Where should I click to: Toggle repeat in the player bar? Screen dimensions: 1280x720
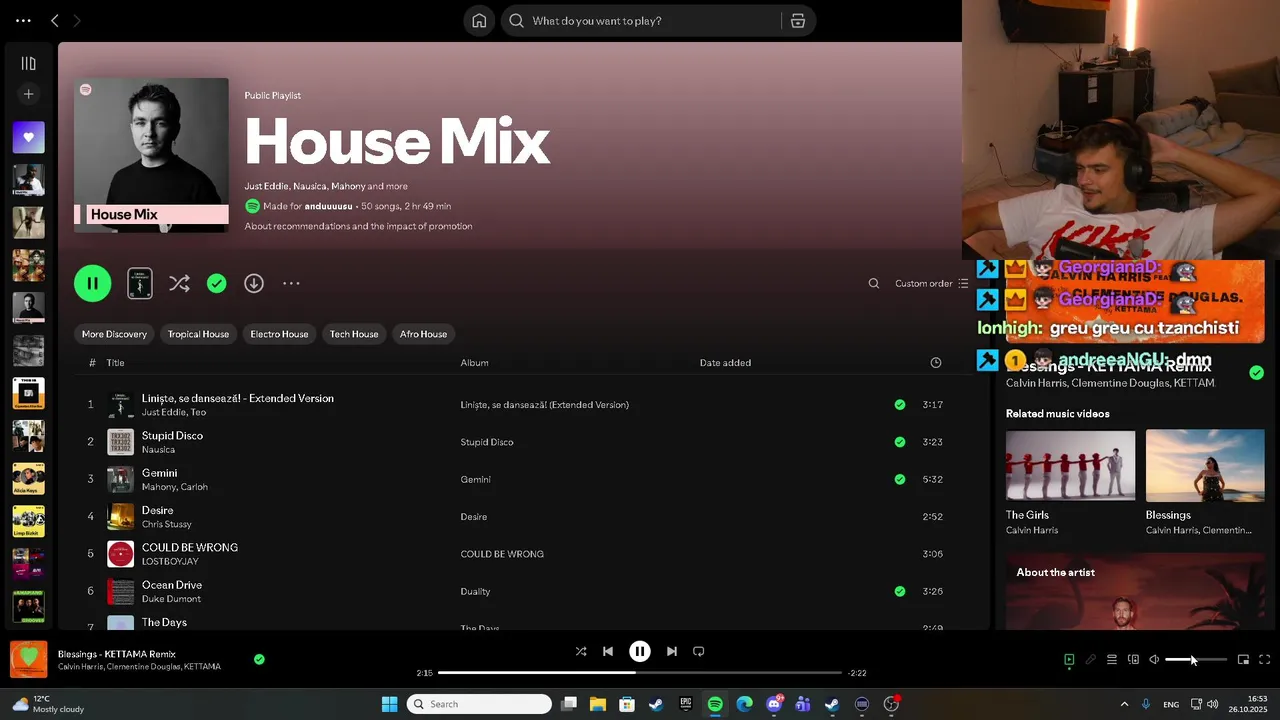[x=699, y=651]
